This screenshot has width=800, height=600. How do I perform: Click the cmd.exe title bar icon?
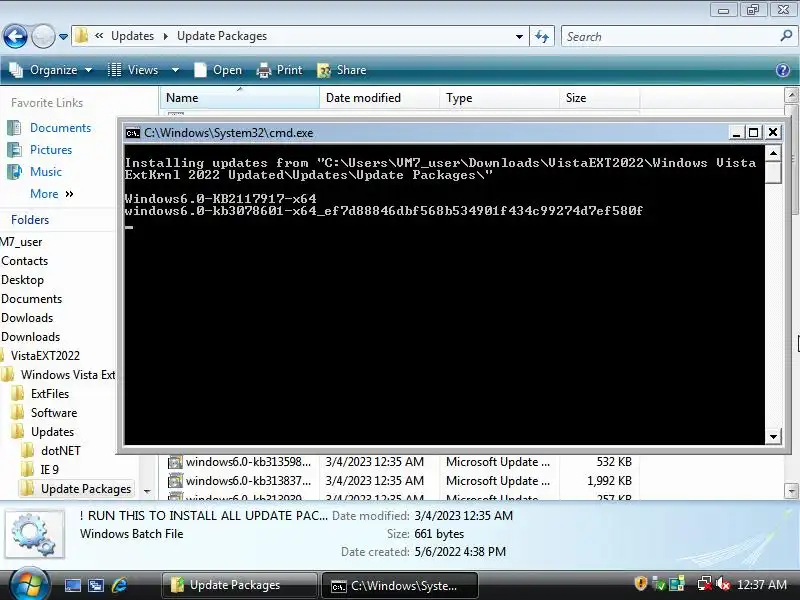pos(133,133)
